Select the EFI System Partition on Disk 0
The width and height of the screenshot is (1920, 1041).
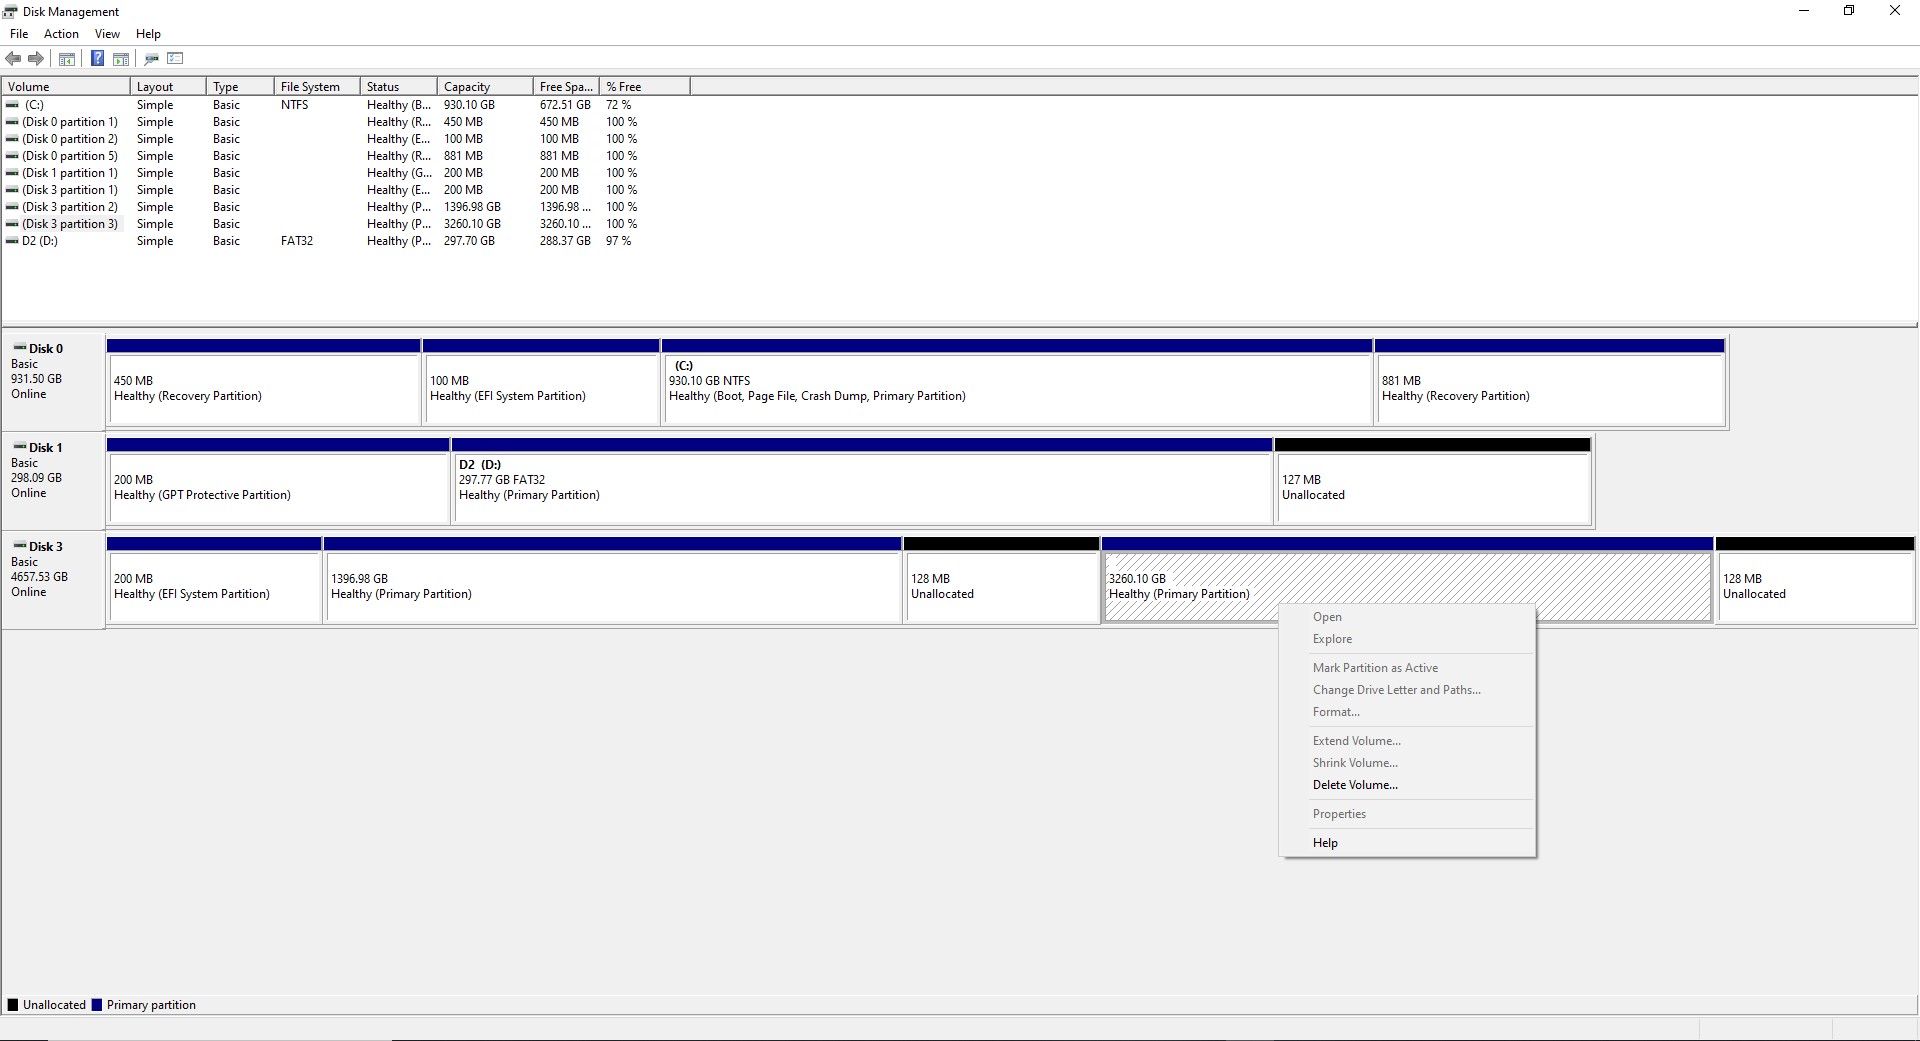(x=540, y=390)
